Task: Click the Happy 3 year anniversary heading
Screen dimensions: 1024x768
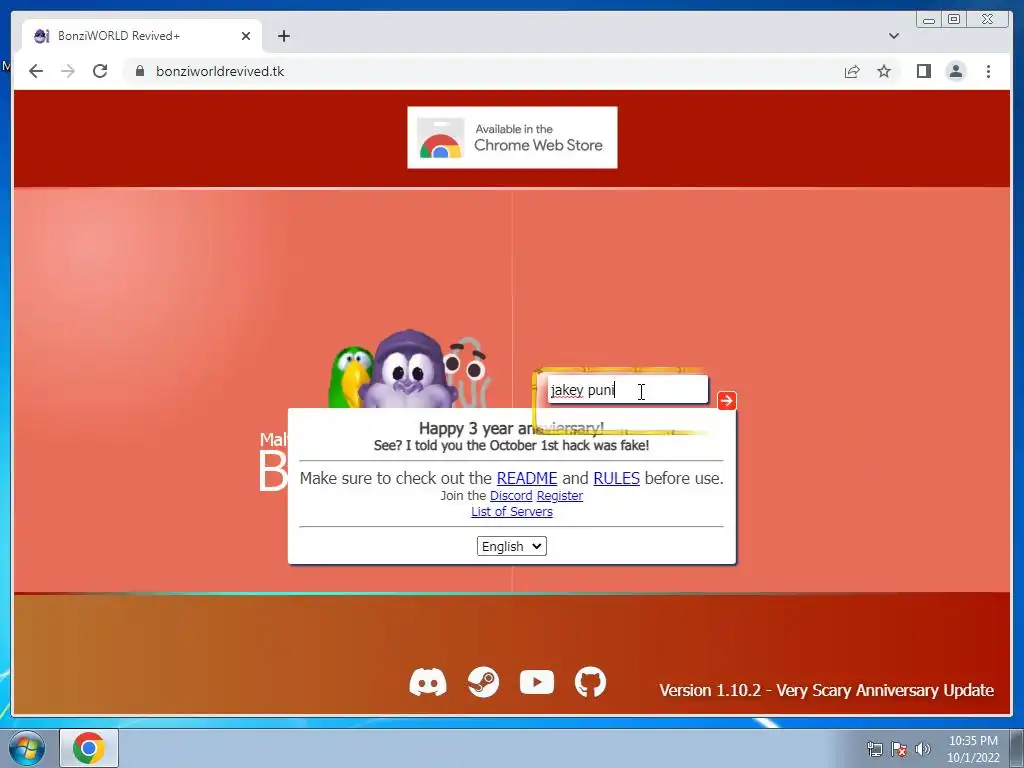Action: pyautogui.click(x=511, y=428)
